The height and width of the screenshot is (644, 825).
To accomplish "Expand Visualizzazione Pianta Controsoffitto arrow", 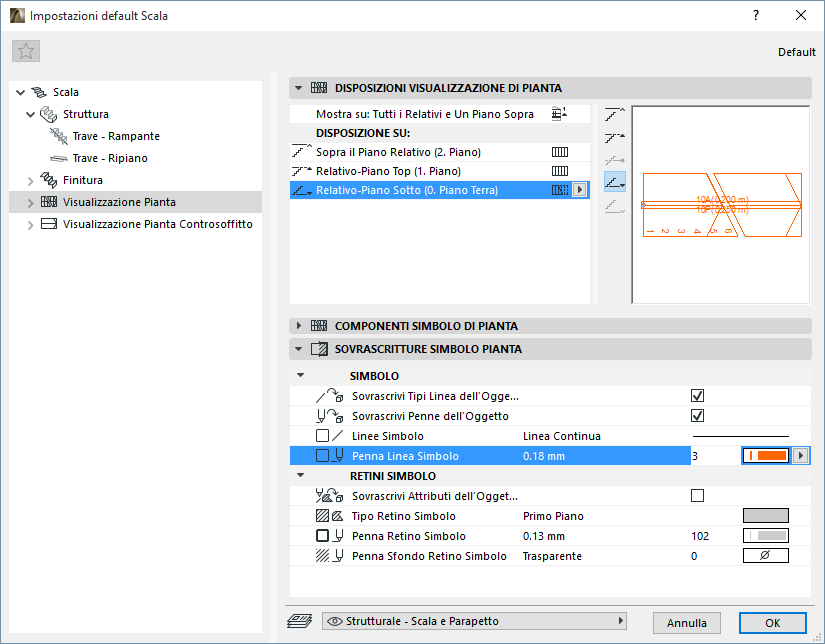I will (x=31, y=225).
